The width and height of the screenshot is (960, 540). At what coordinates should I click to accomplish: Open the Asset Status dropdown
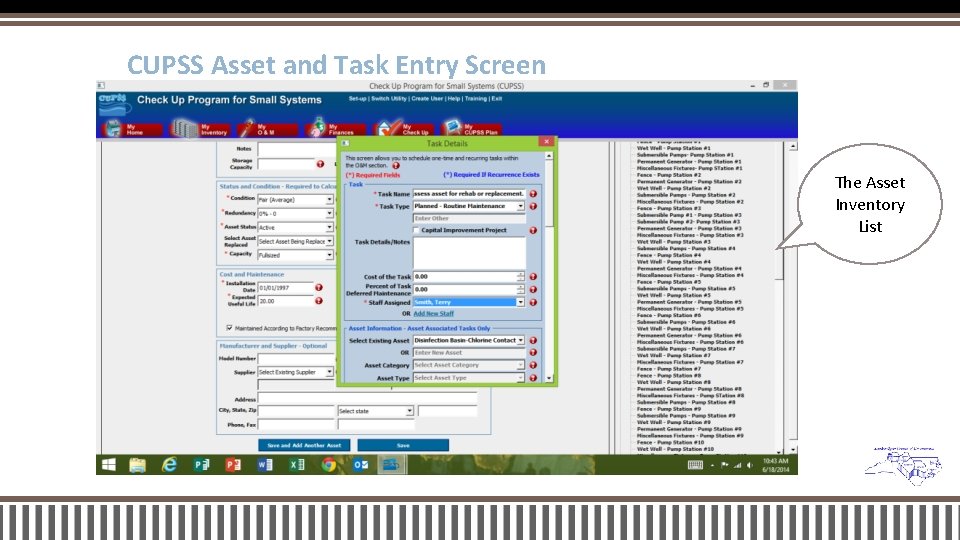click(x=329, y=227)
